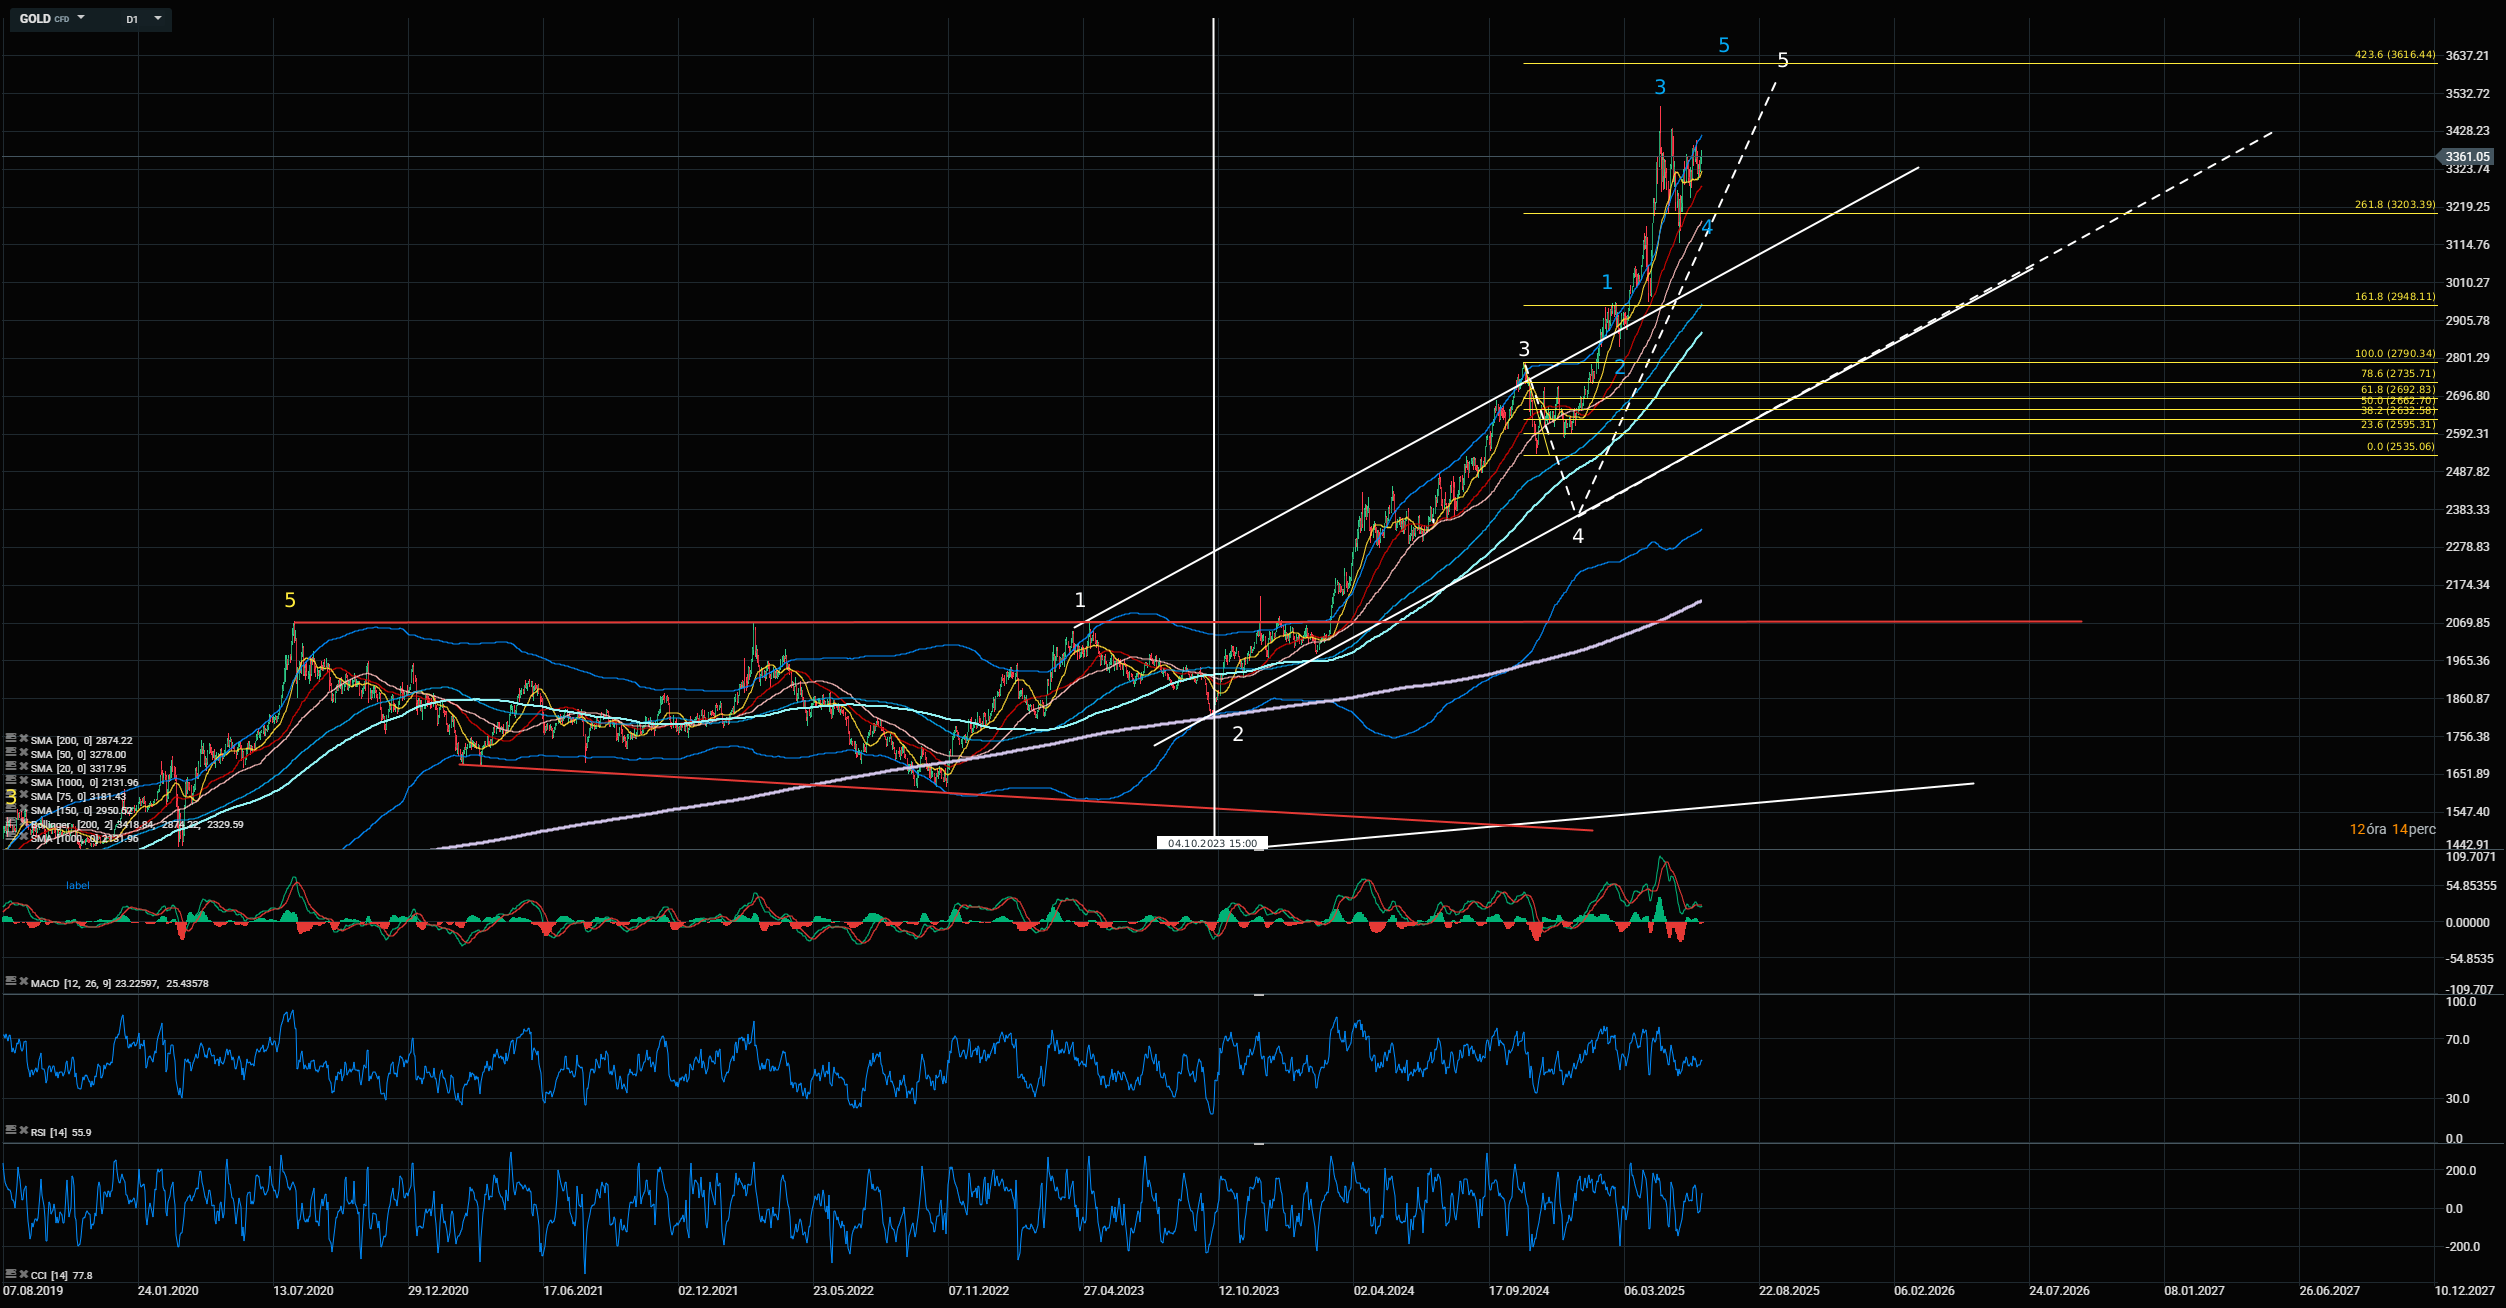Viewport: 2506px width, 1308px height.
Task: Select the white wave label 2
Action: (1238, 734)
